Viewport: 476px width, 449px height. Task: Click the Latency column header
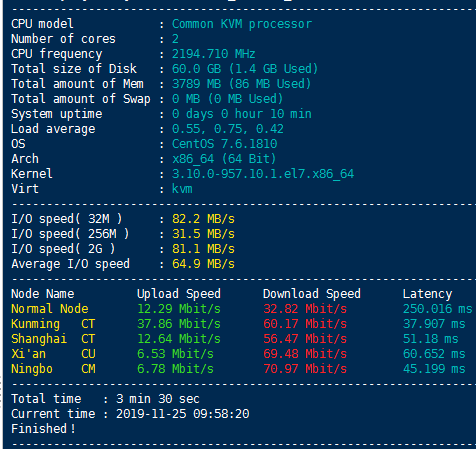click(x=427, y=294)
